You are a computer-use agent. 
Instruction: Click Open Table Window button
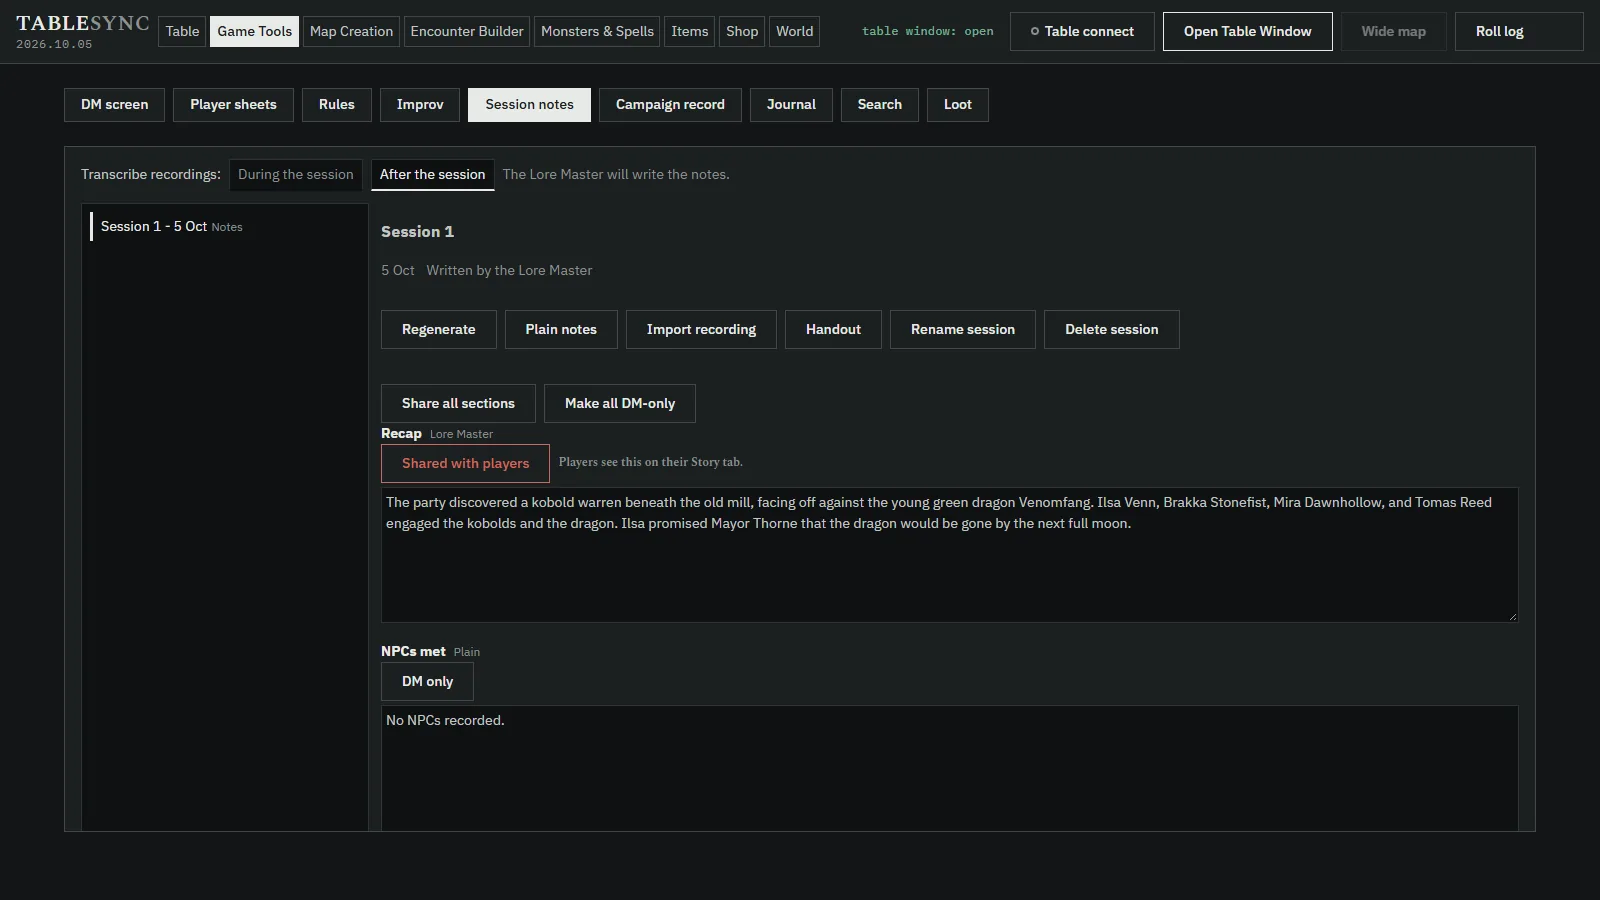coord(1247,31)
